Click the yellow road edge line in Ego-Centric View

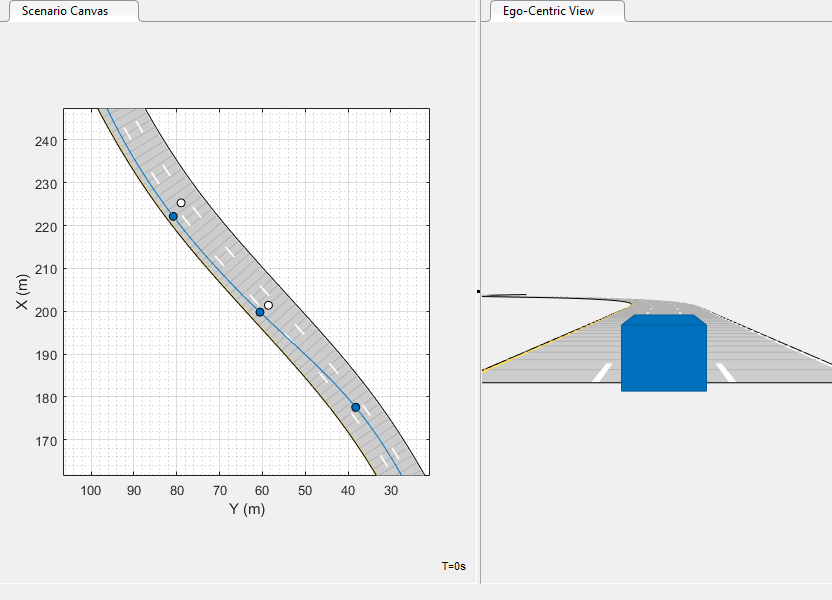coord(557,337)
